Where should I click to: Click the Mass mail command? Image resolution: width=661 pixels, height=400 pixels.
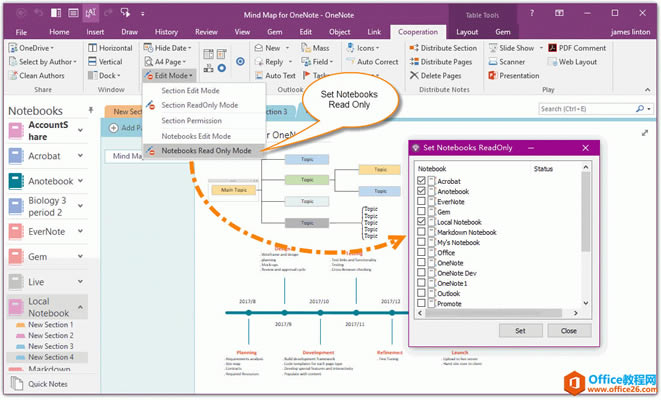(315, 48)
